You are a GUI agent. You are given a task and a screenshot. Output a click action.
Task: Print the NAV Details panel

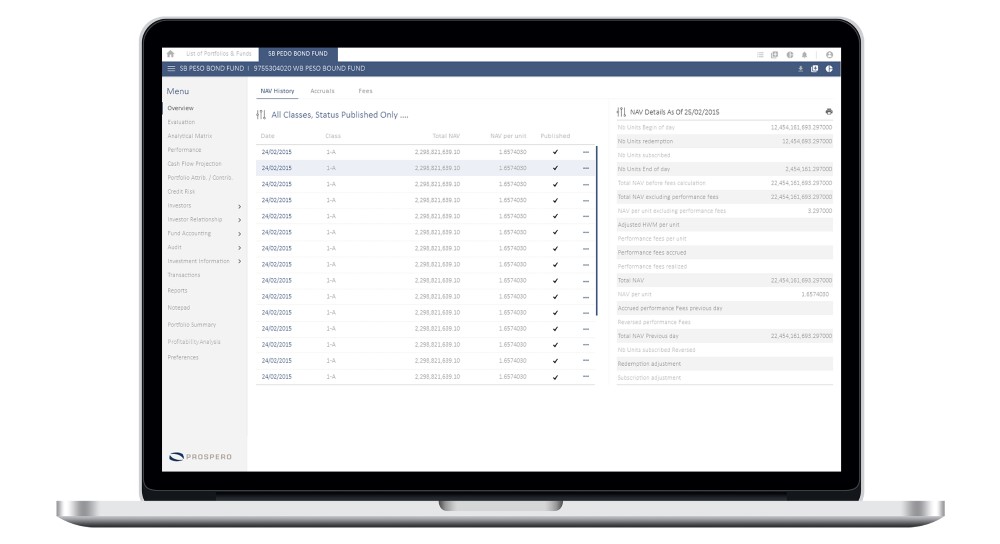click(828, 112)
